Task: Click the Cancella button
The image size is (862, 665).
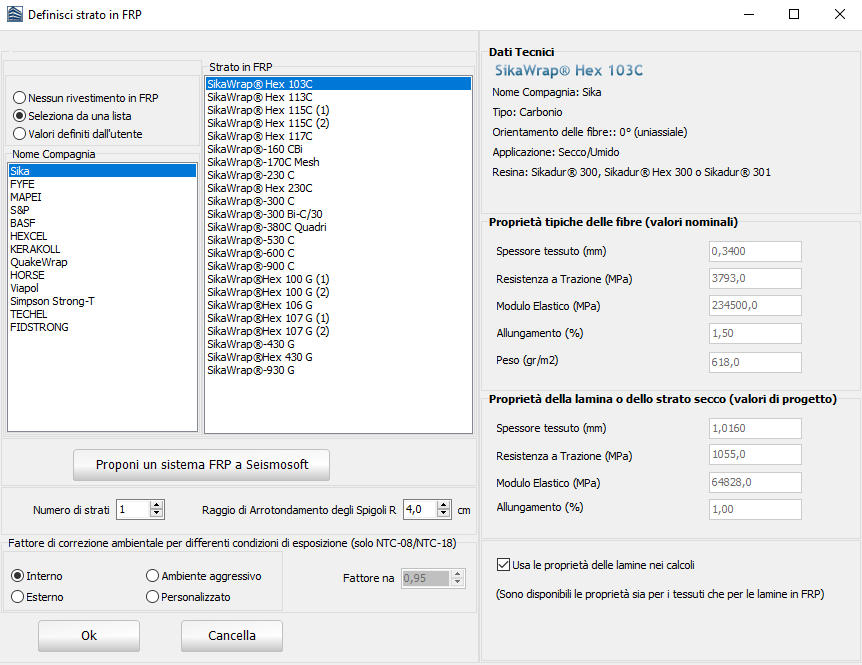Action: click(231, 636)
